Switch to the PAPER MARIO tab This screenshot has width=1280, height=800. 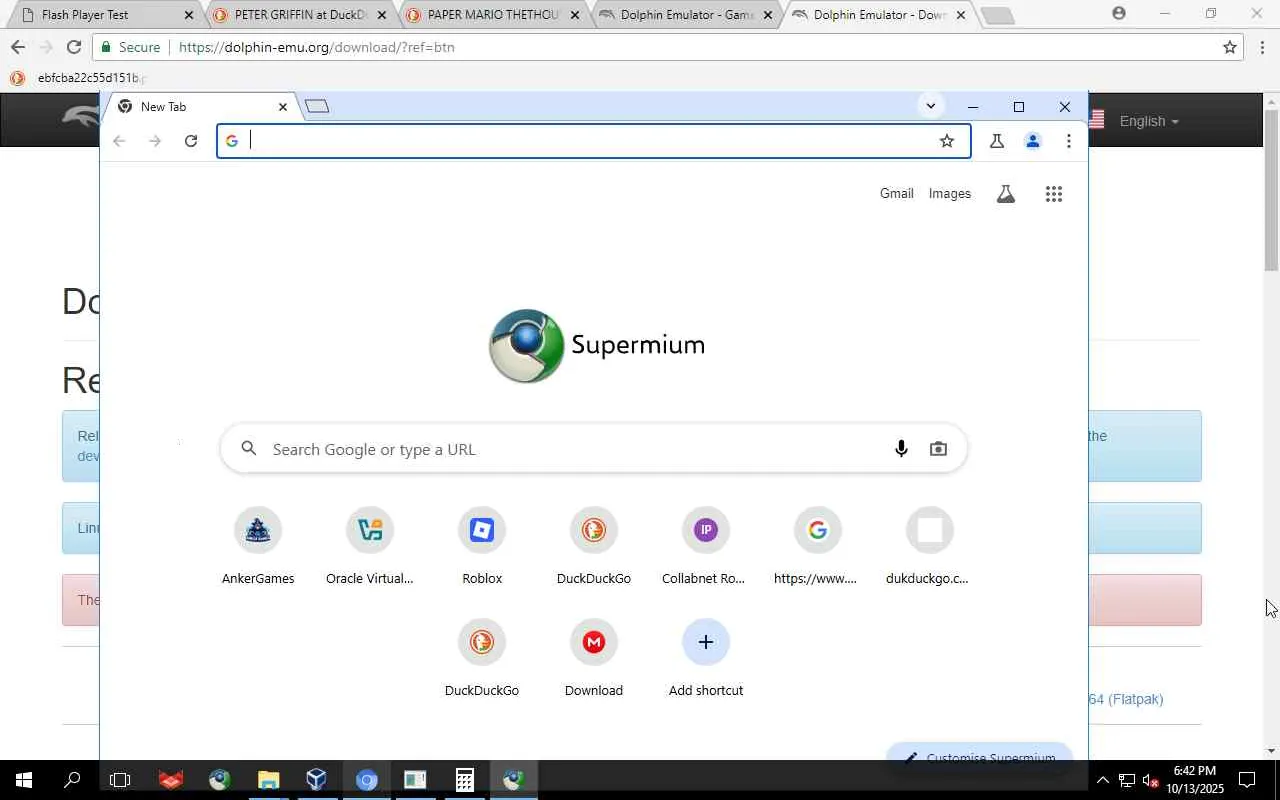point(492,15)
